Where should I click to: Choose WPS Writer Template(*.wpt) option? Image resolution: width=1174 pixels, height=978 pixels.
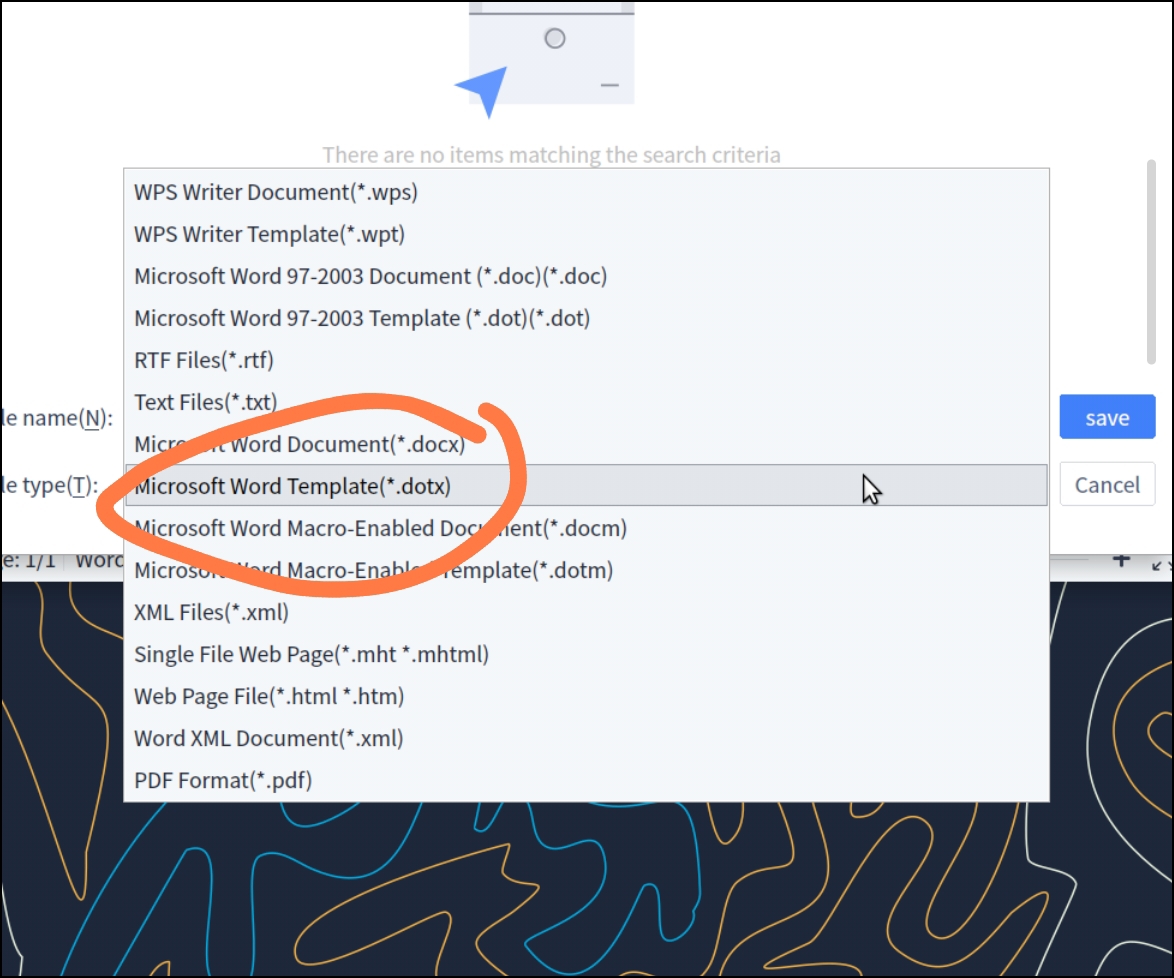click(586, 234)
